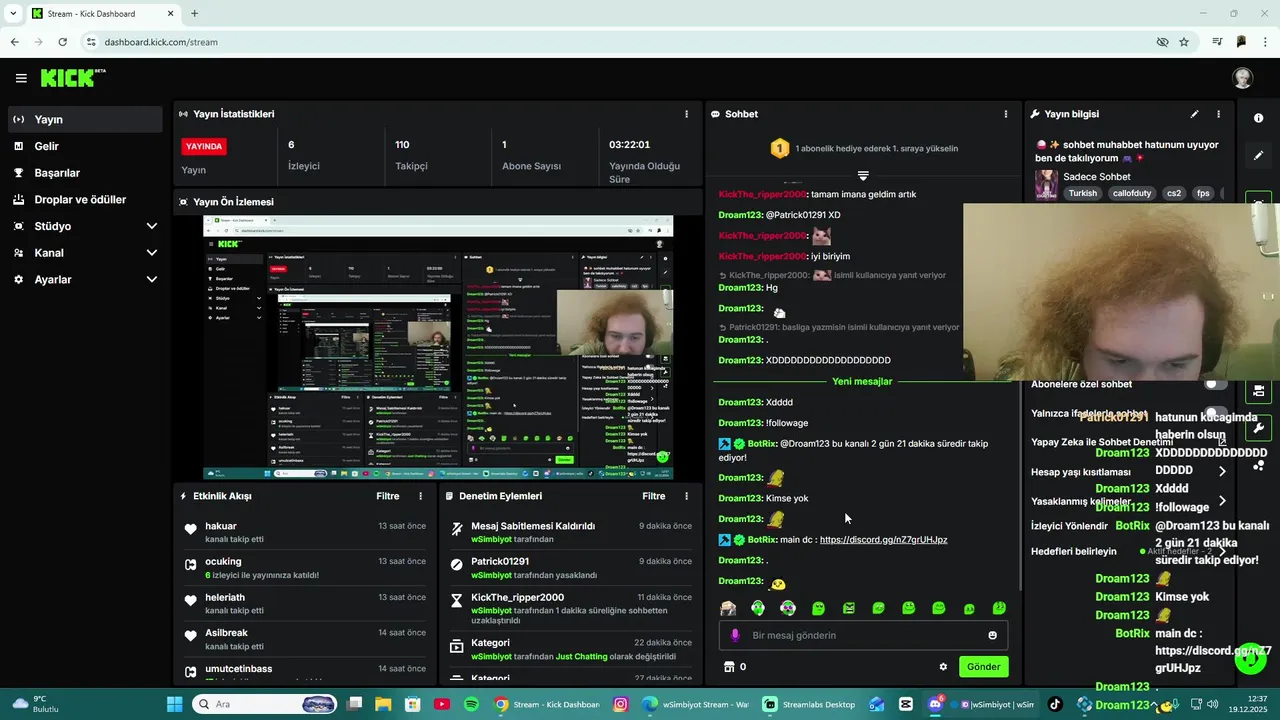Click the browser address bar

pos(620,42)
